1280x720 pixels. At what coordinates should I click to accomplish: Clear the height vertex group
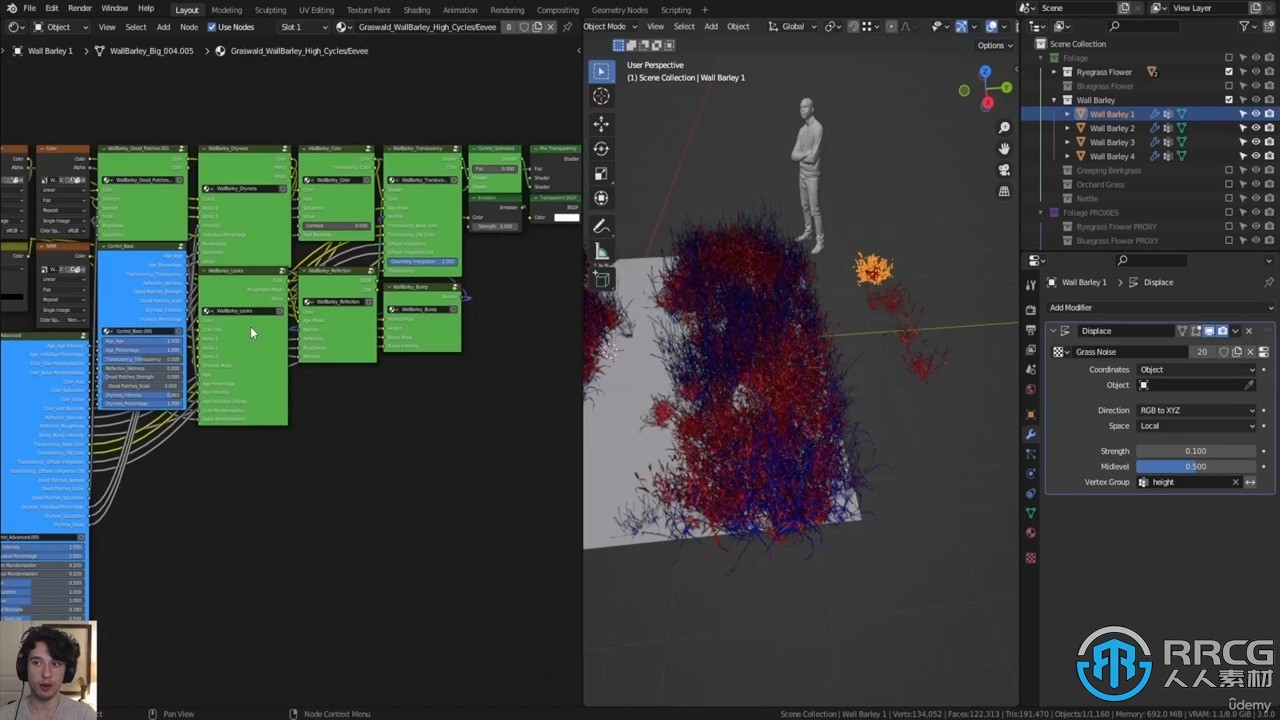click(1235, 482)
